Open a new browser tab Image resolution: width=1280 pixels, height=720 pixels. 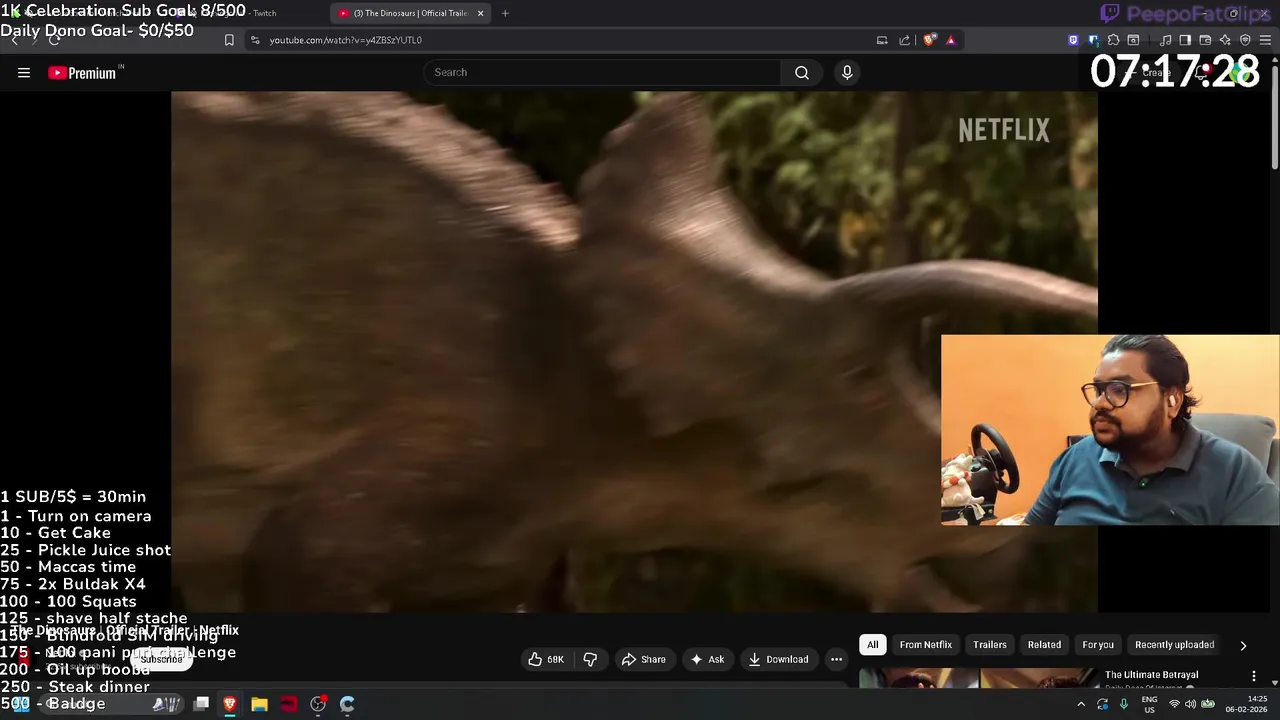tap(505, 13)
